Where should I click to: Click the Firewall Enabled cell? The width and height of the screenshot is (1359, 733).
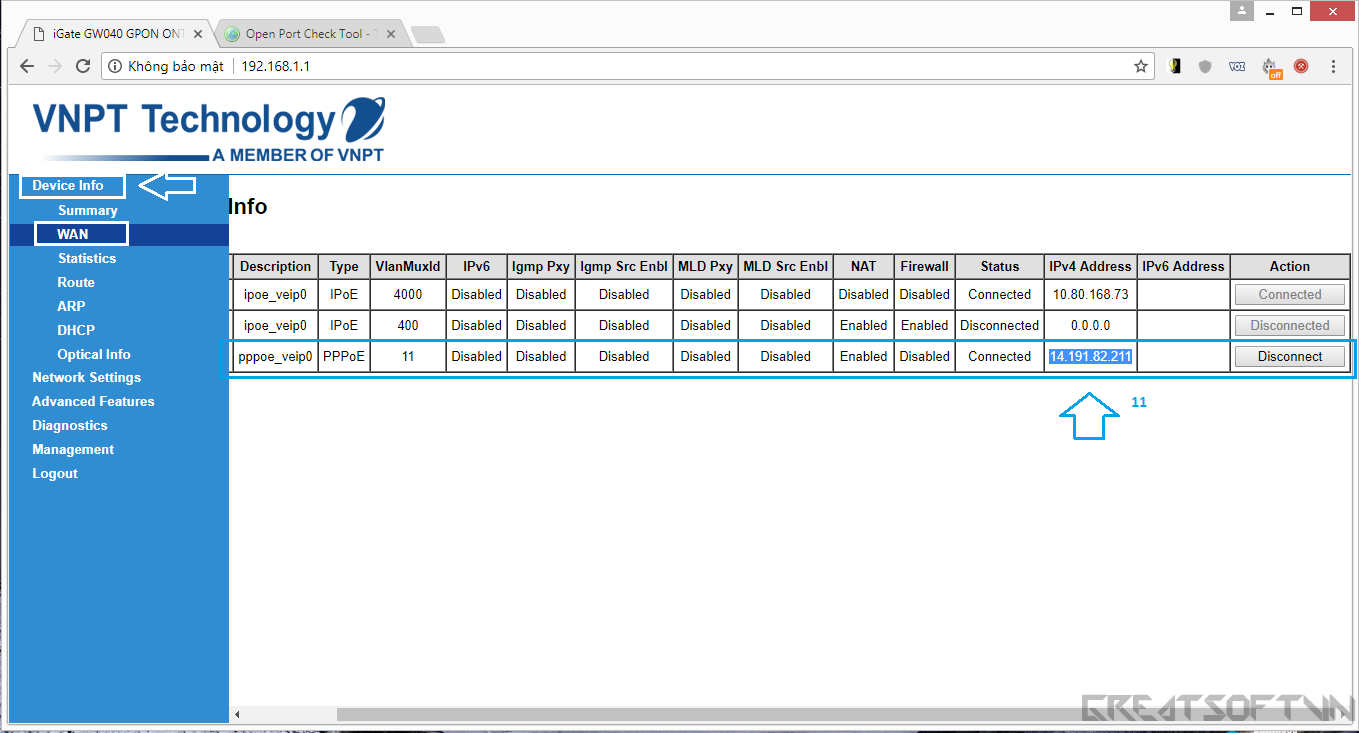pos(924,325)
